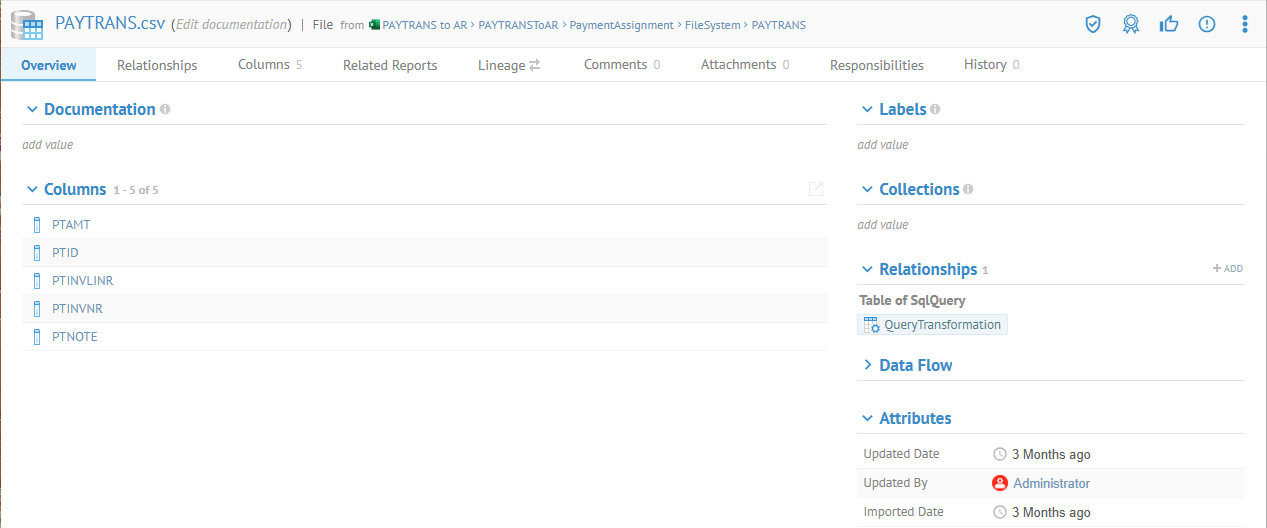Image resolution: width=1267 pixels, height=528 pixels.
Task: Collapse the Documentation section
Action: point(32,109)
